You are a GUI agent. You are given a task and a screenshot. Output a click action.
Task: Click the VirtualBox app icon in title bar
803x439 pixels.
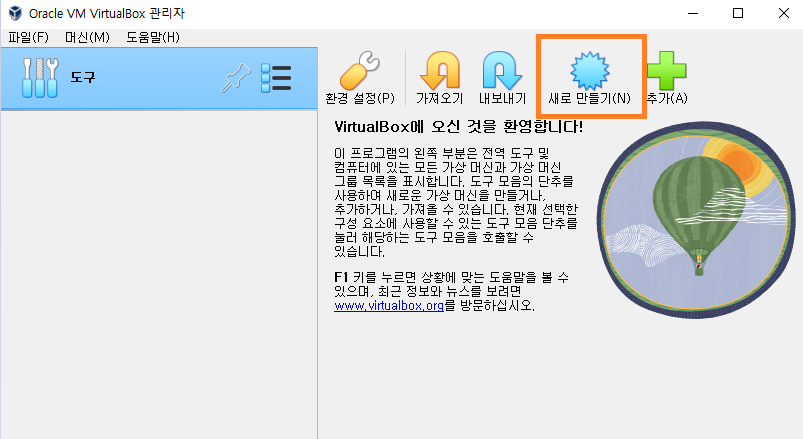[x=15, y=13]
